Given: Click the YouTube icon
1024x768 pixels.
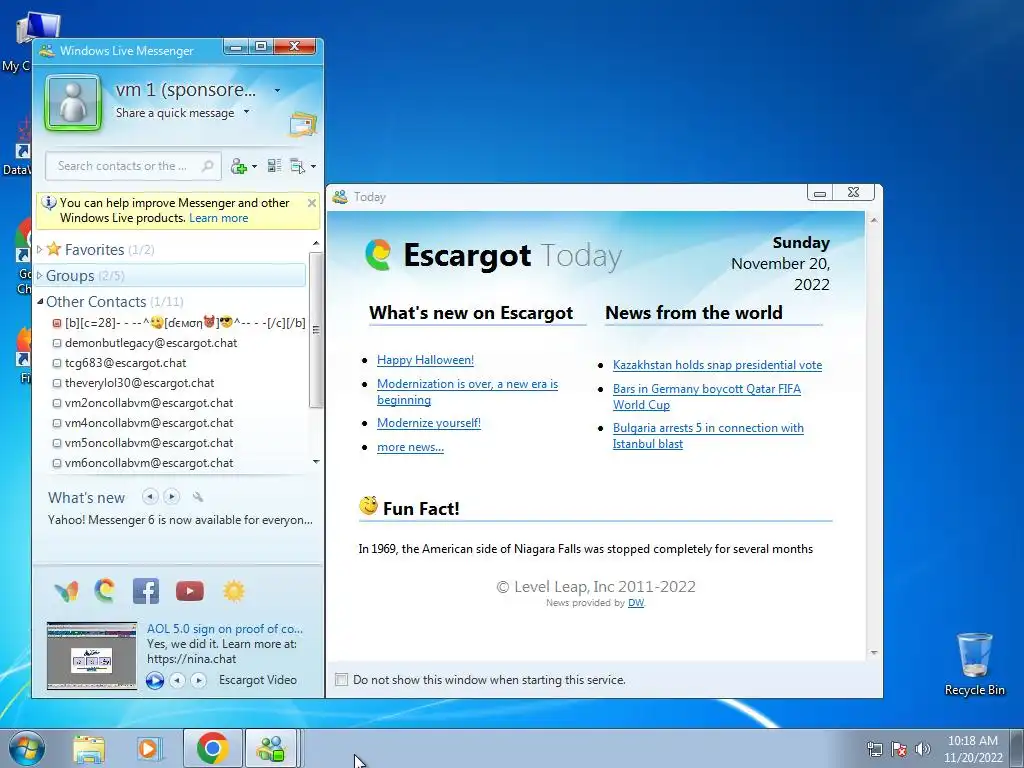Looking at the screenshot, I should [x=189, y=591].
